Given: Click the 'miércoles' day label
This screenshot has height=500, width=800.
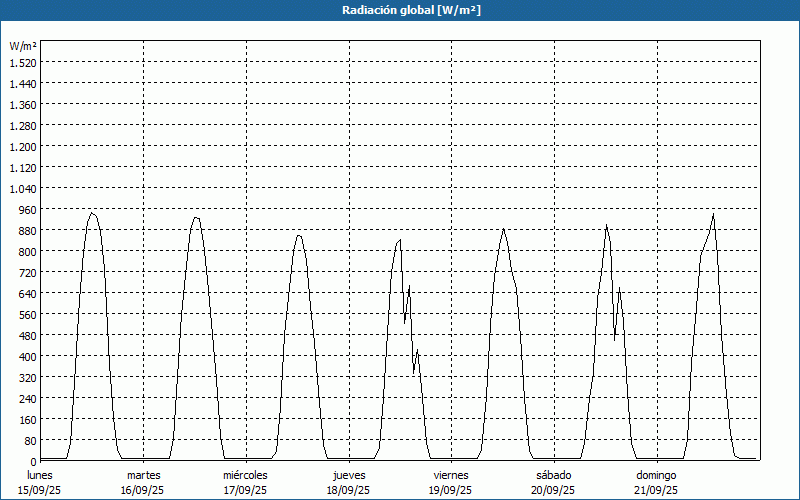Looking at the screenshot, I should pos(245,475).
